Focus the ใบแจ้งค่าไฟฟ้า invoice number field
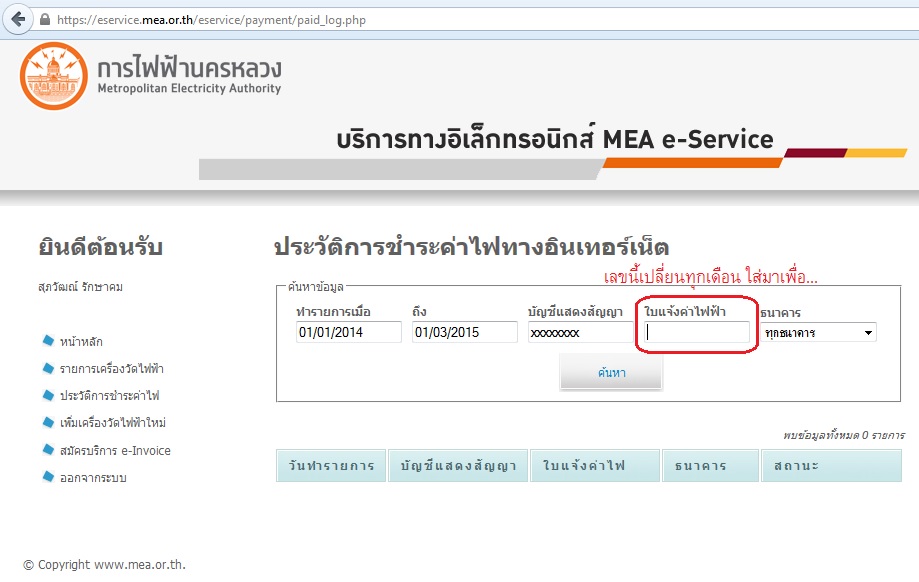The width and height of the screenshot is (919, 582). point(697,332)
